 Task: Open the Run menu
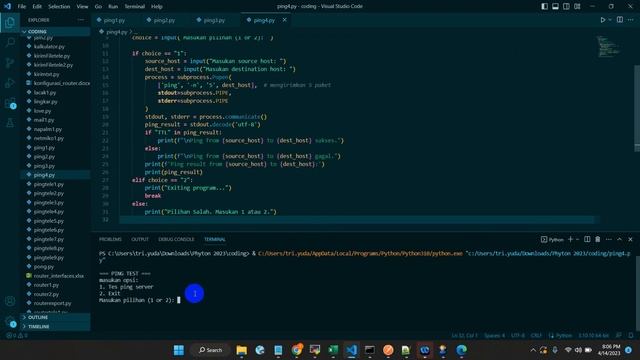pyautogui.click(x=113, y=6)
